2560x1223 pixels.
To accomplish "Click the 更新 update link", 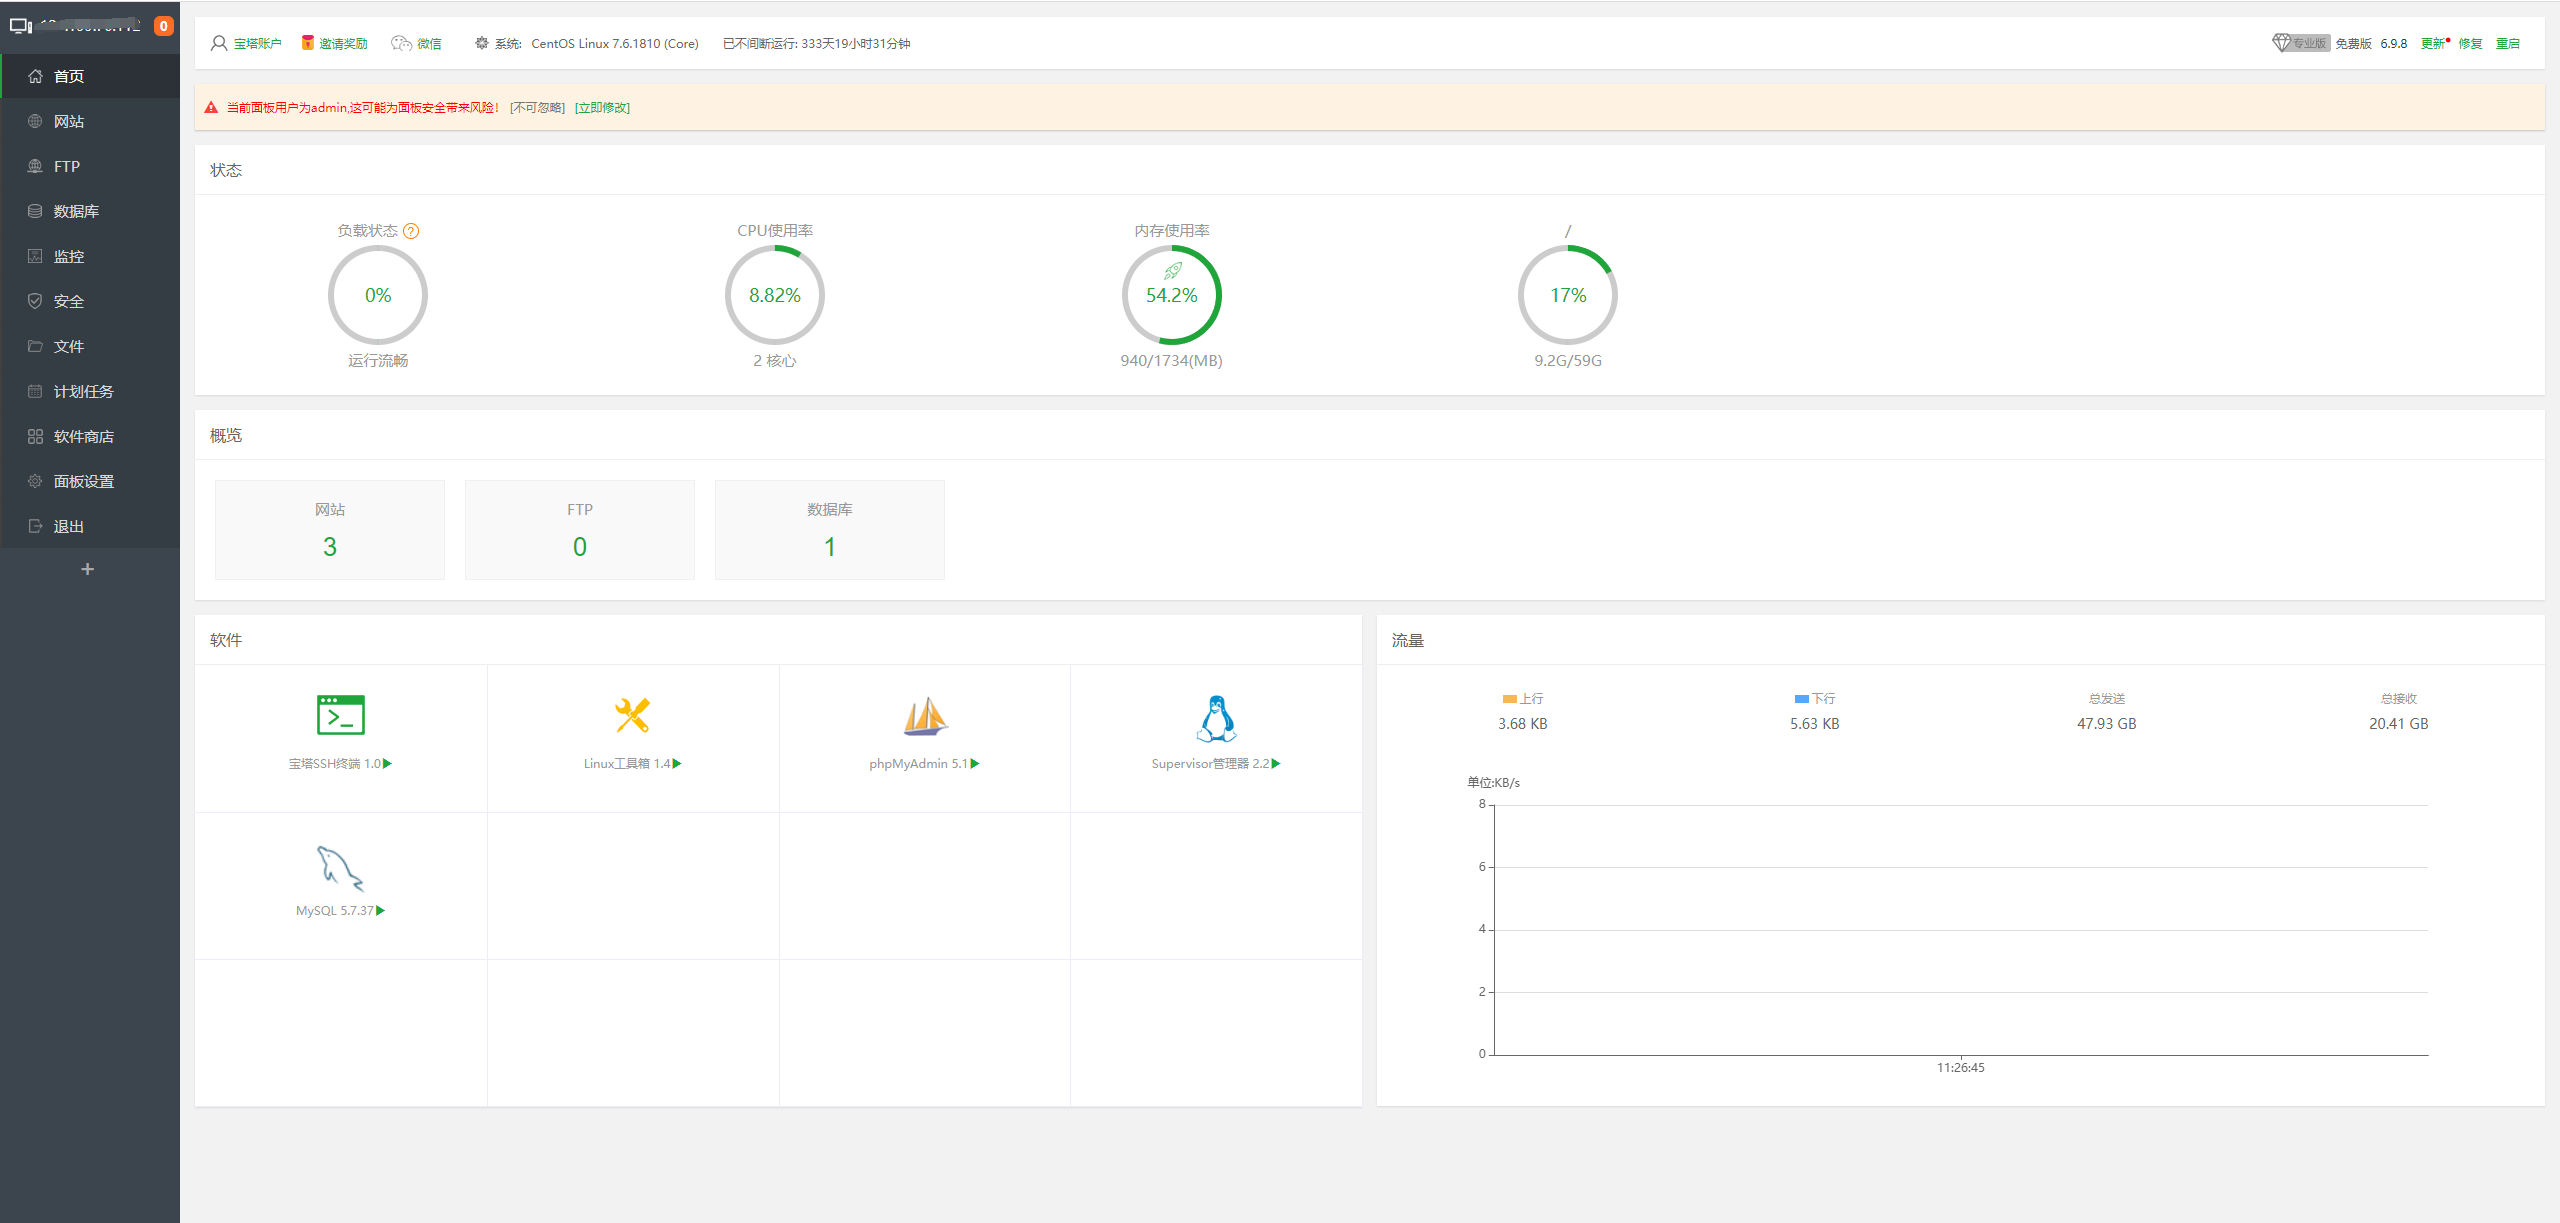I will [x=2434, y=44].
